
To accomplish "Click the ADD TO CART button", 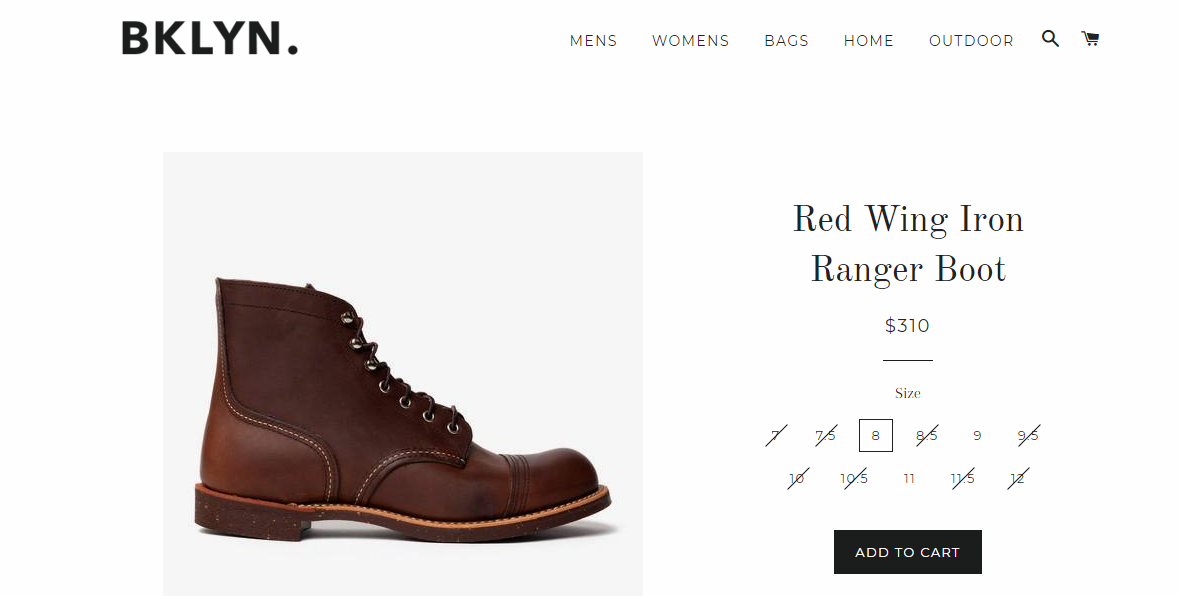I will tap(908, 552).
